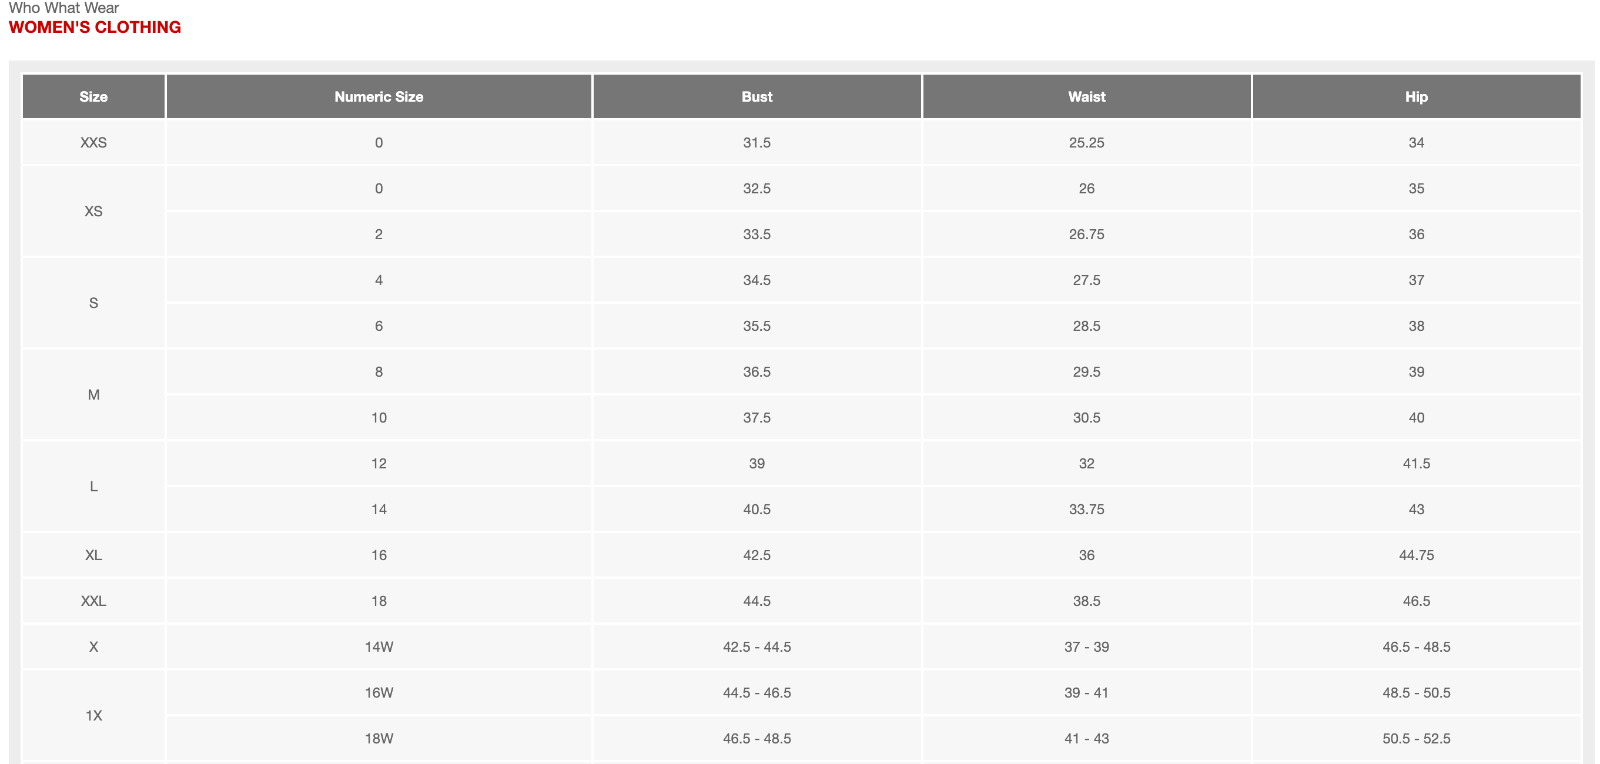Click the Waist column header
Viewport: 1600px width, 764px height.
point(1087,97)
